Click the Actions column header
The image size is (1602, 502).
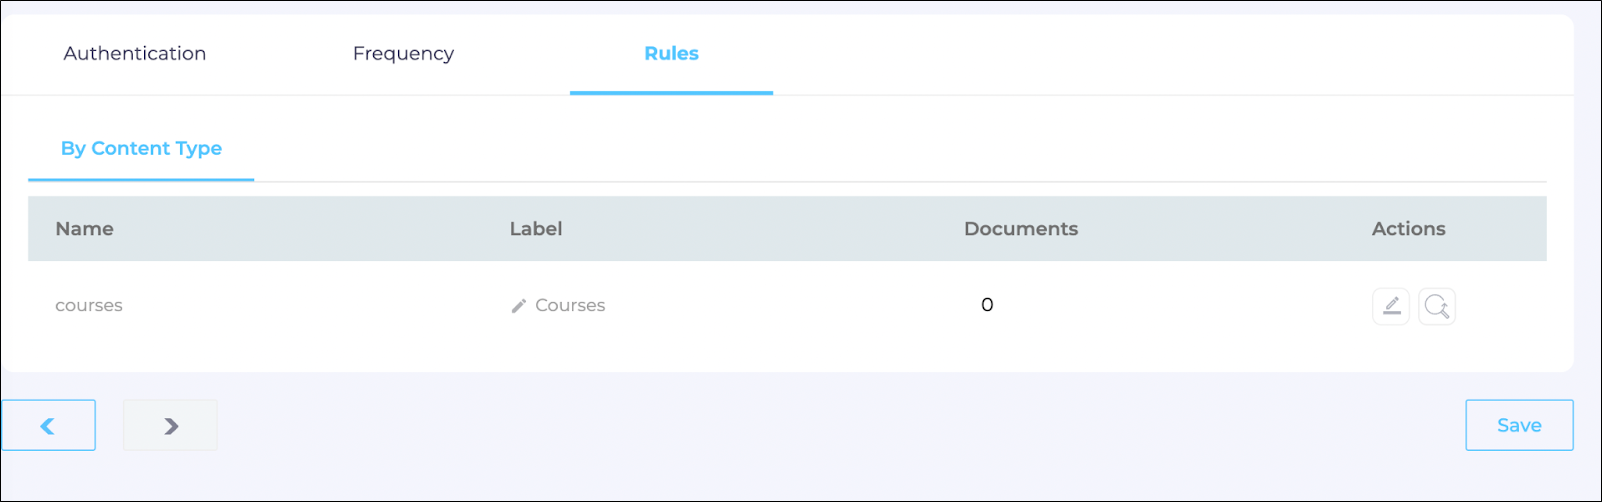point(1408,229)
